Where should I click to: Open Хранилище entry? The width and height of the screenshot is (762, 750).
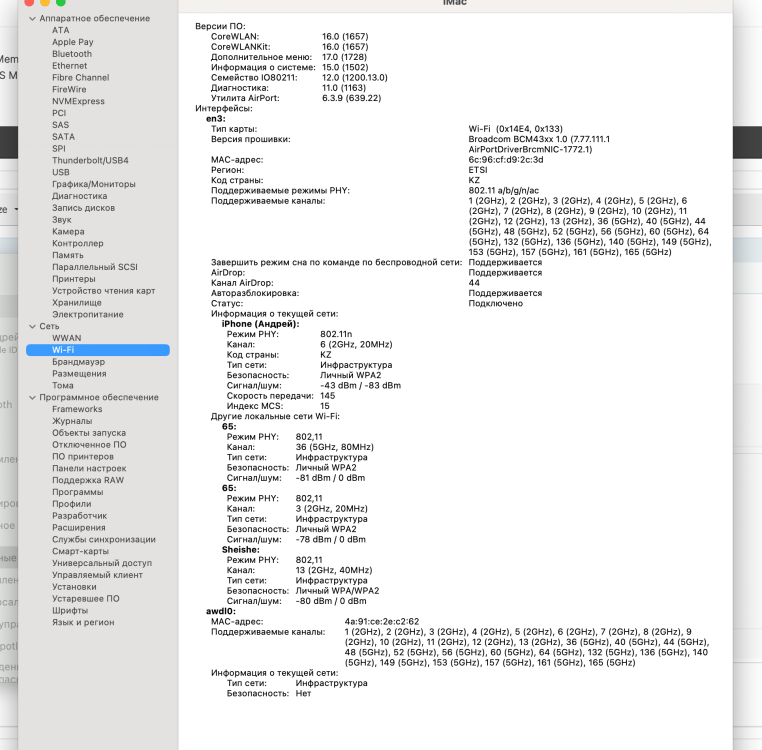point(77,302)
